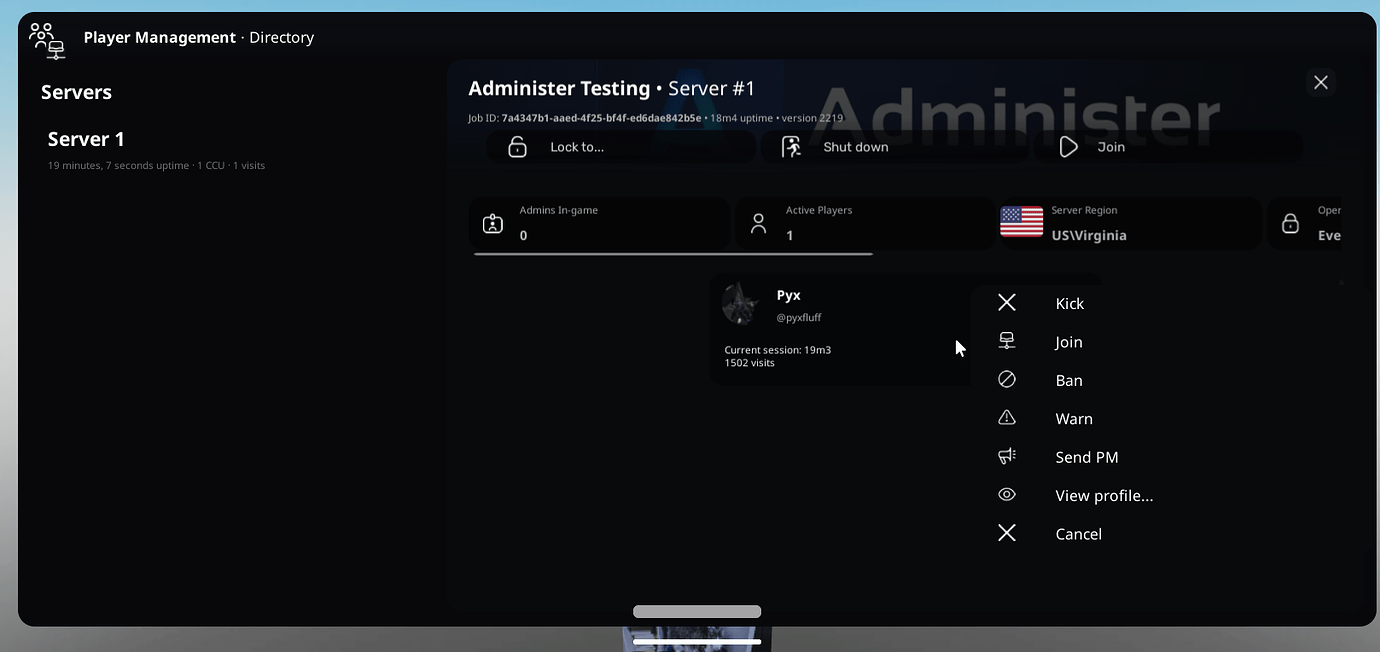Select Join from the player context menu
Screen dimensions: 1380x652
[1068, 341]
